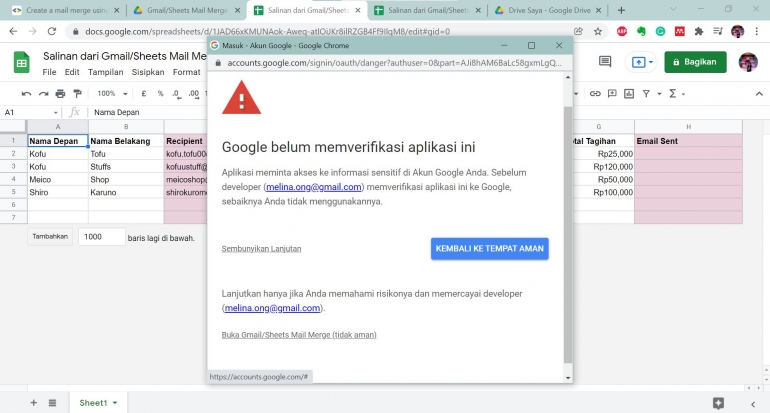Click Buka Gmail/Sheets Mail Merge (tidak aman)
The image size is (770, 413).
click(x=299, y=335)
